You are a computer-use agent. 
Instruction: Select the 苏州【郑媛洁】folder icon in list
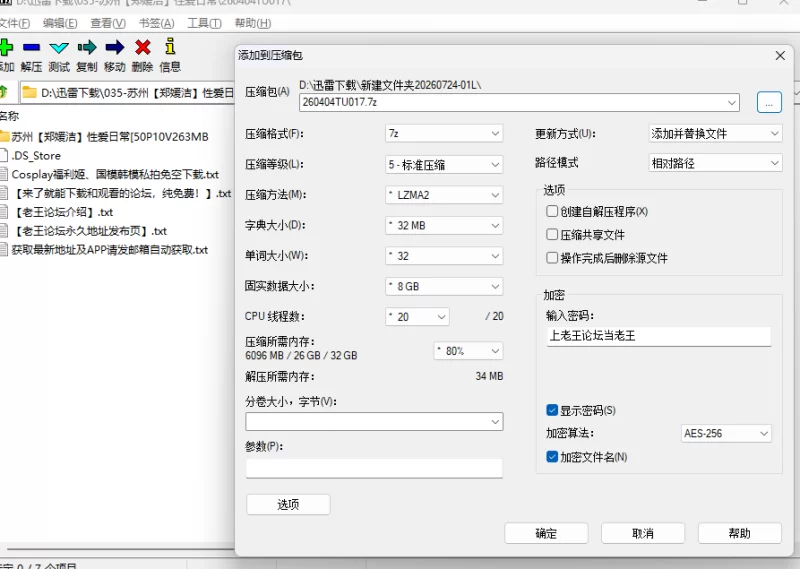point(5,136)
